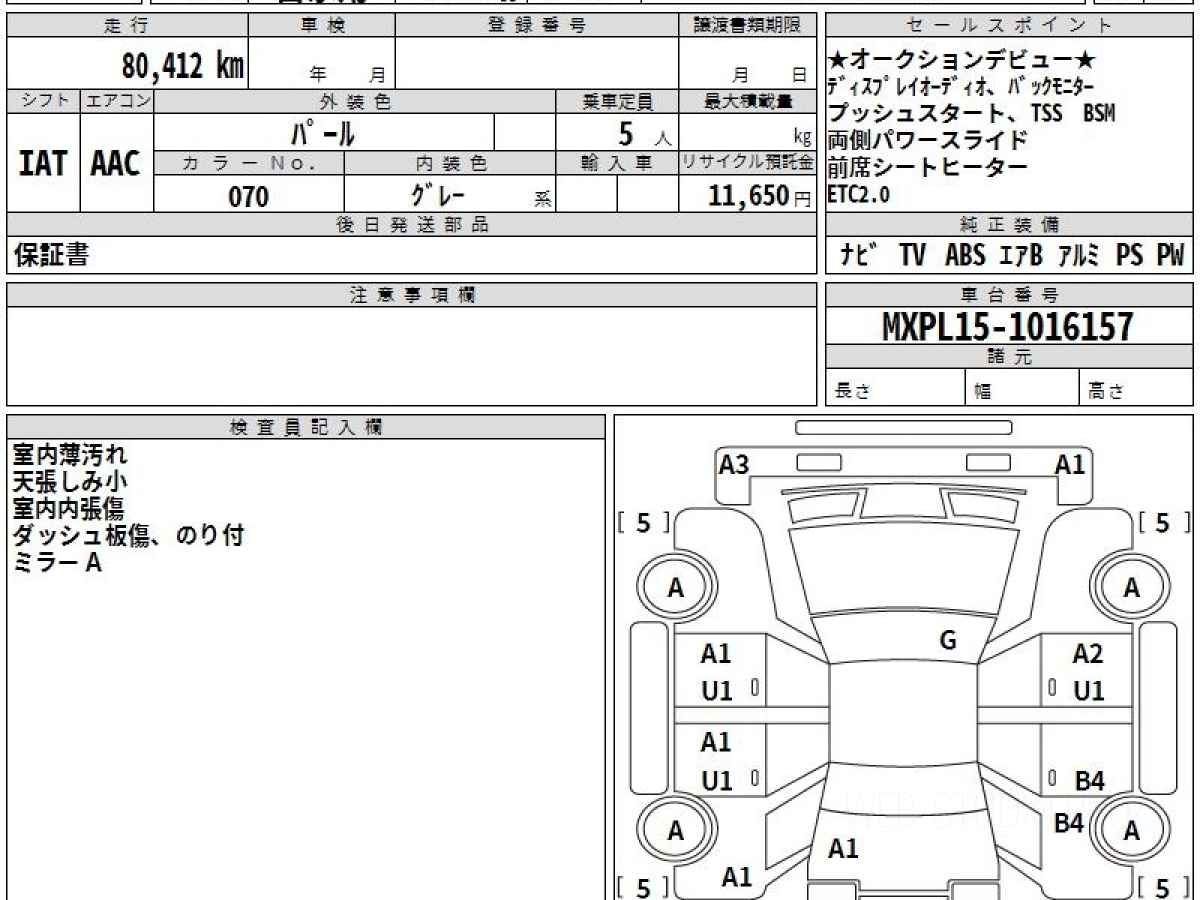The height and width of the screenshot is (900, 1200).
Task: Select the 車検 header cell
Action: [x=322, y=26]
